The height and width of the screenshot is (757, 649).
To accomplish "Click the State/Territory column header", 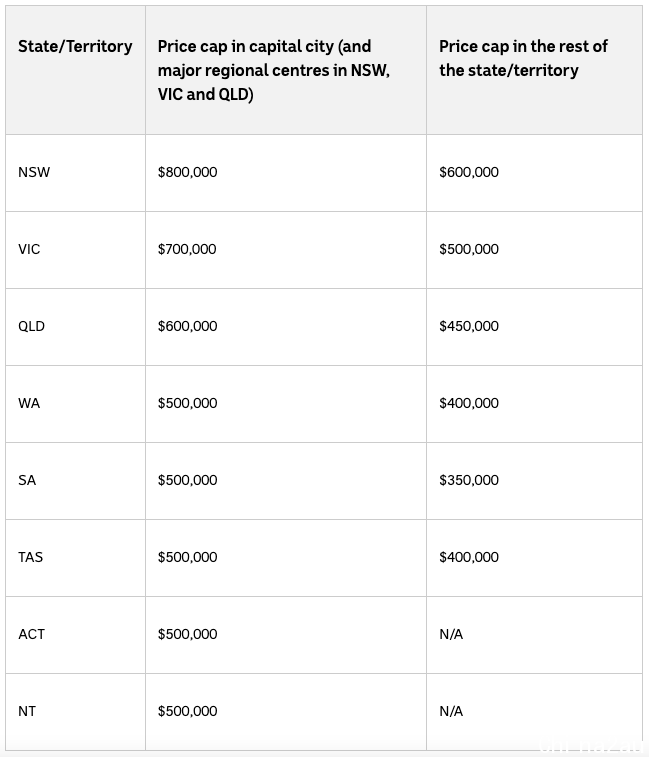I will click(x=75, y=46).
